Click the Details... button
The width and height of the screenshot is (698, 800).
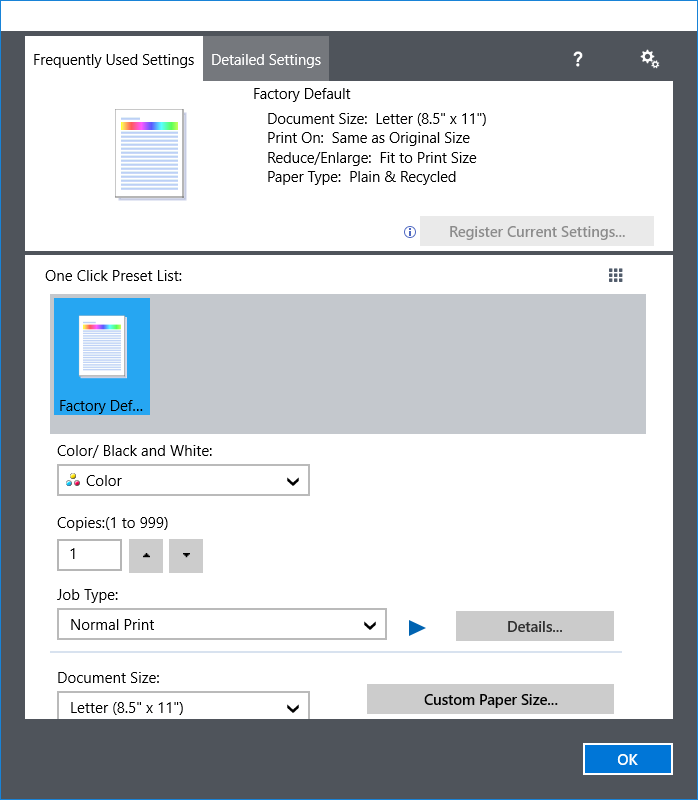point(534,627)
